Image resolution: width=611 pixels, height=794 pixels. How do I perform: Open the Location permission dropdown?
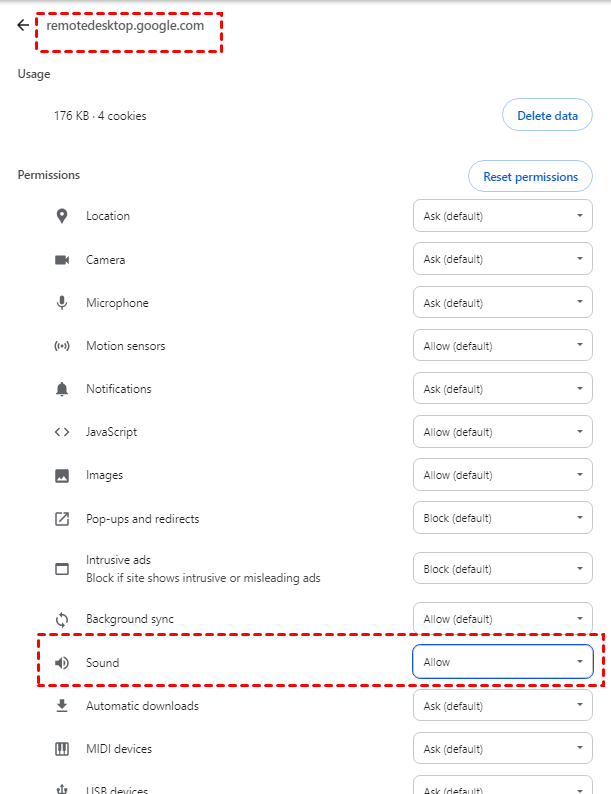502,216
